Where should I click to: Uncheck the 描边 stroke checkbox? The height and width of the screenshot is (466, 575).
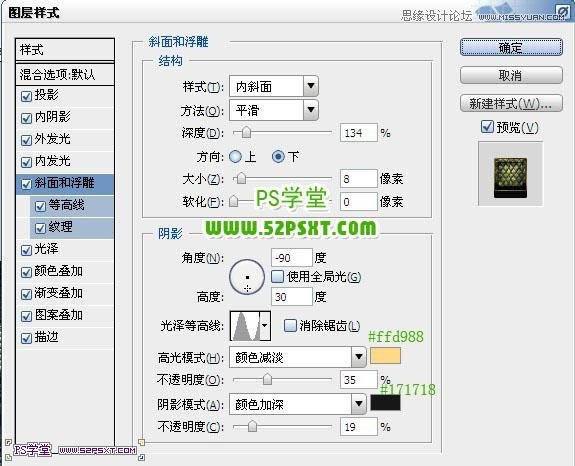pos(26,338)
